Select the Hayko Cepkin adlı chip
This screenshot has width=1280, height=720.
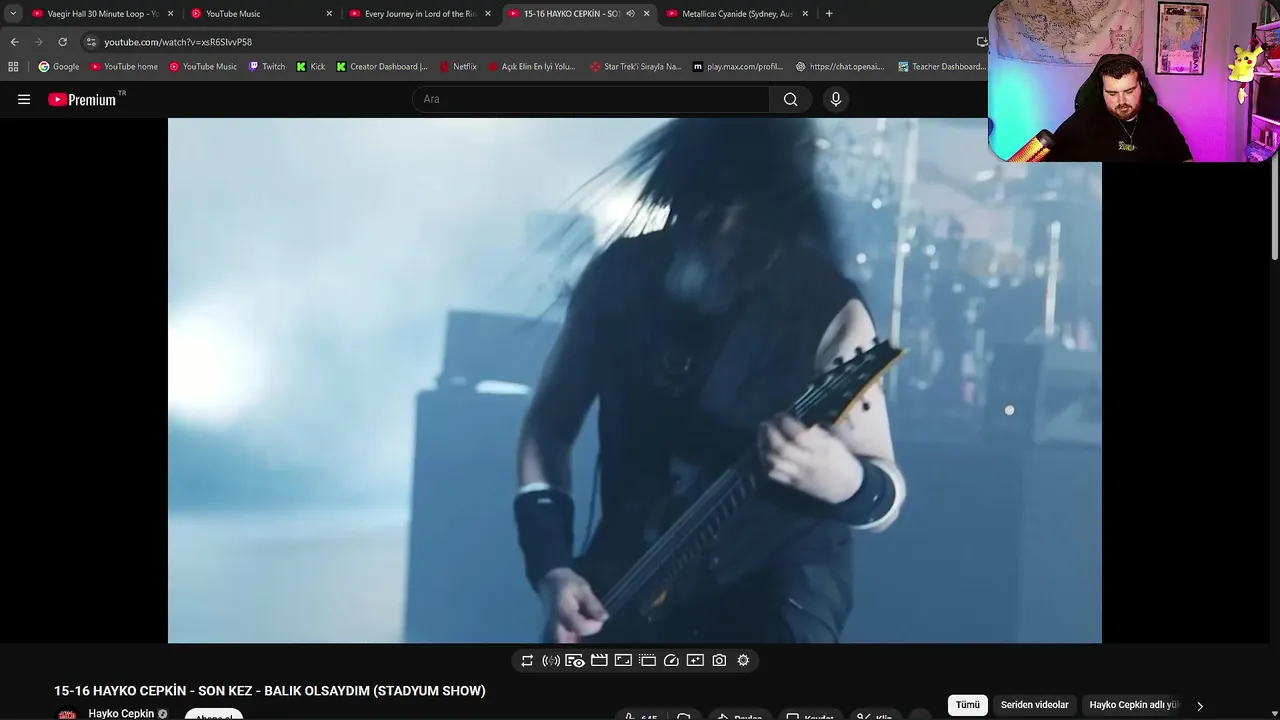[1134, 705]
